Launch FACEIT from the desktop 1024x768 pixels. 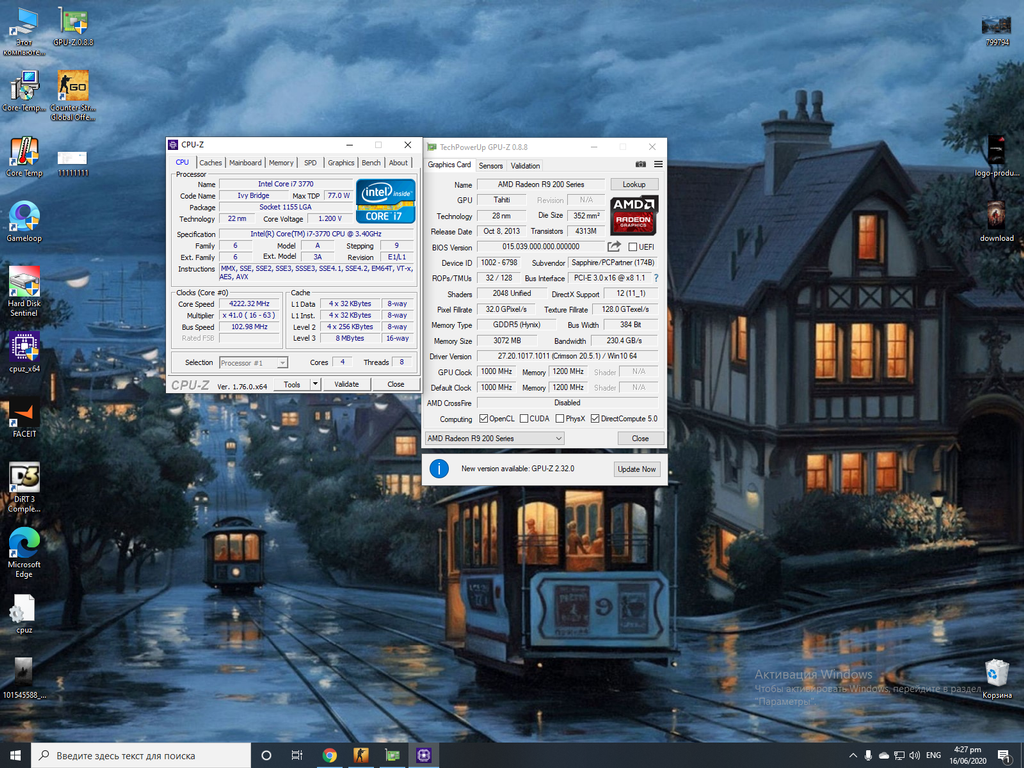pyautogui.click(x=24, y=418)
